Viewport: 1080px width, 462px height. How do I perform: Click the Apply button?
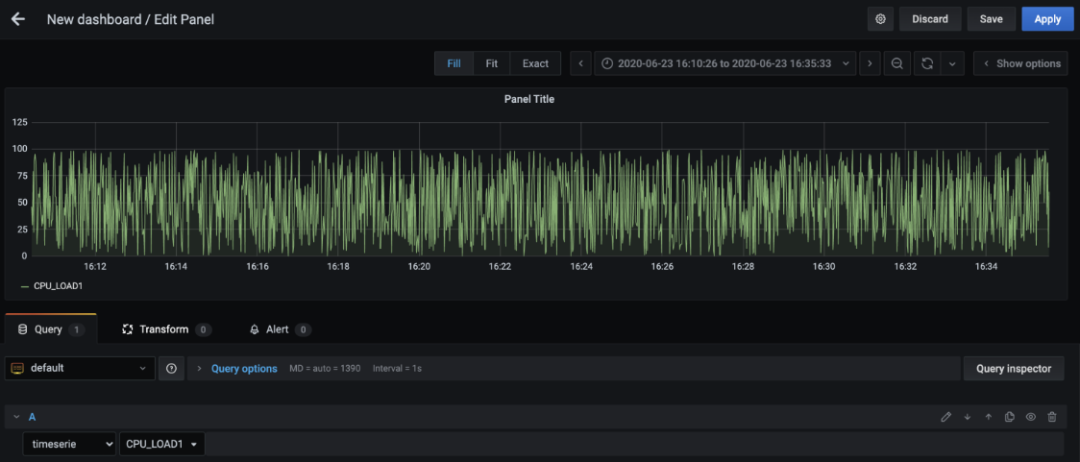click(1047, 19)
